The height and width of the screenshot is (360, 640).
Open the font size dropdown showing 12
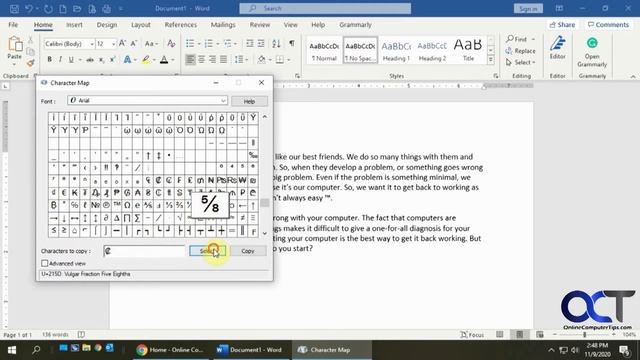113,44
